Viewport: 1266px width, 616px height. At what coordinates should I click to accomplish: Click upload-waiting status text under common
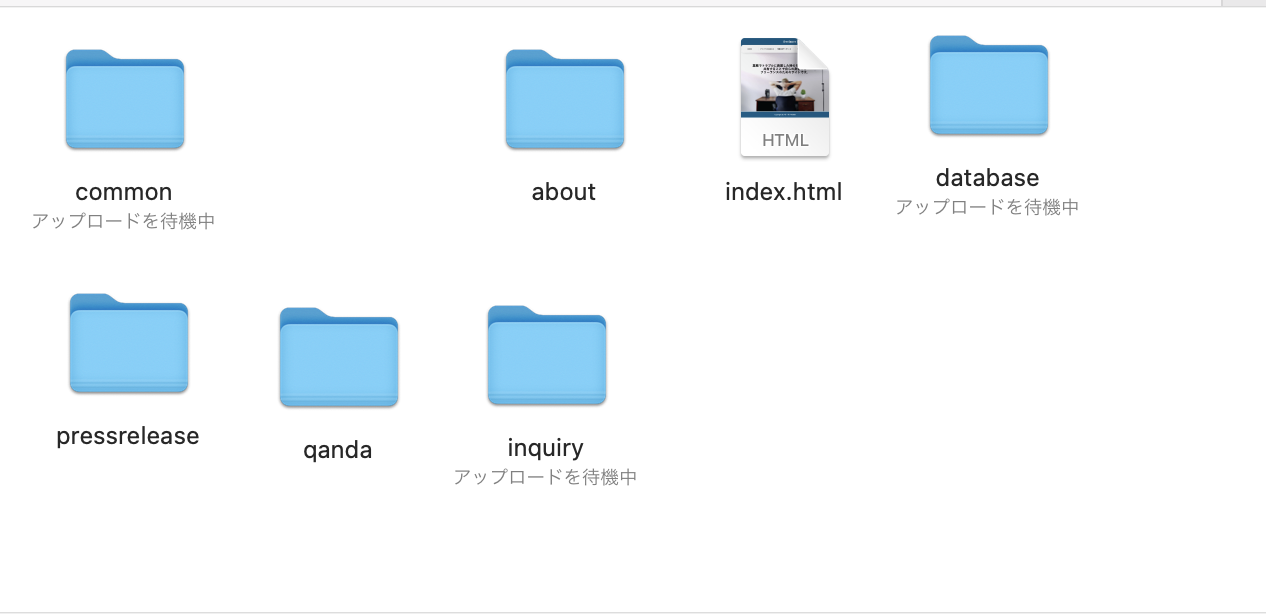(x=123, y=221)
